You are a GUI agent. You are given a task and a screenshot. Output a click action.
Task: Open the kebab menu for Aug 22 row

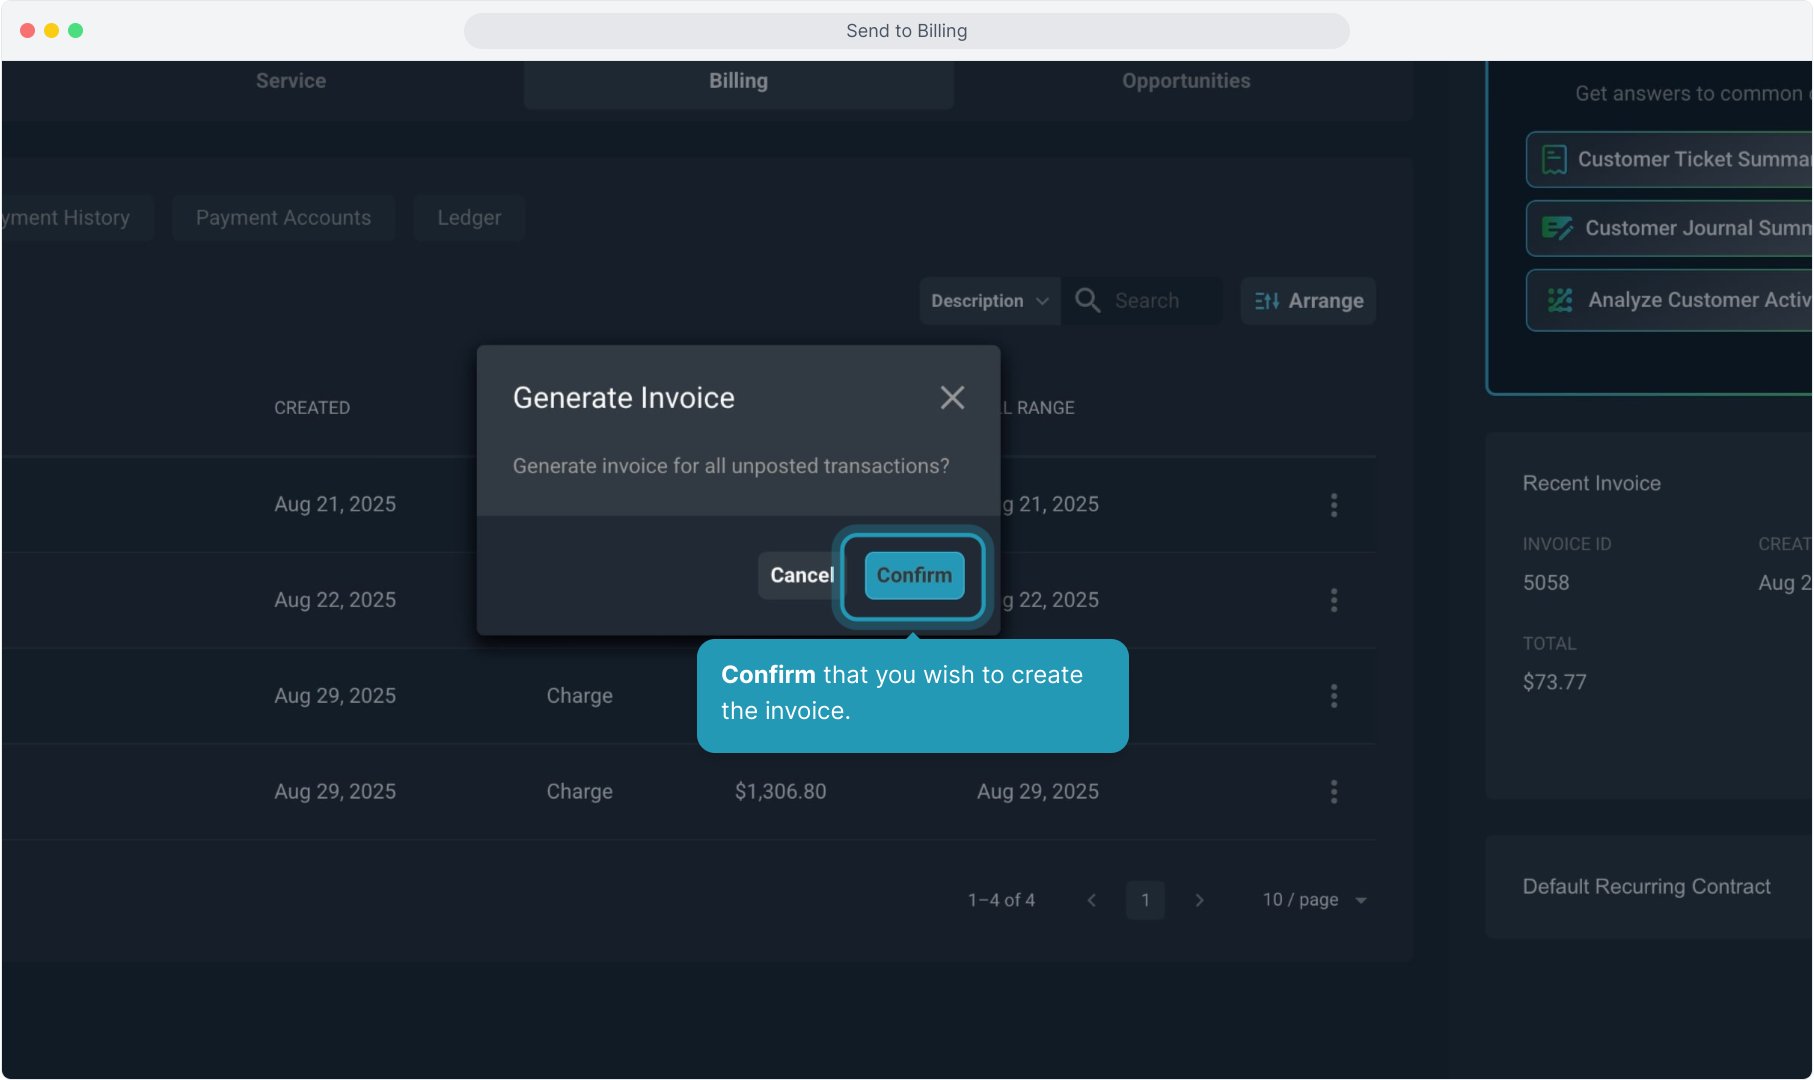tap(1333, 600)
